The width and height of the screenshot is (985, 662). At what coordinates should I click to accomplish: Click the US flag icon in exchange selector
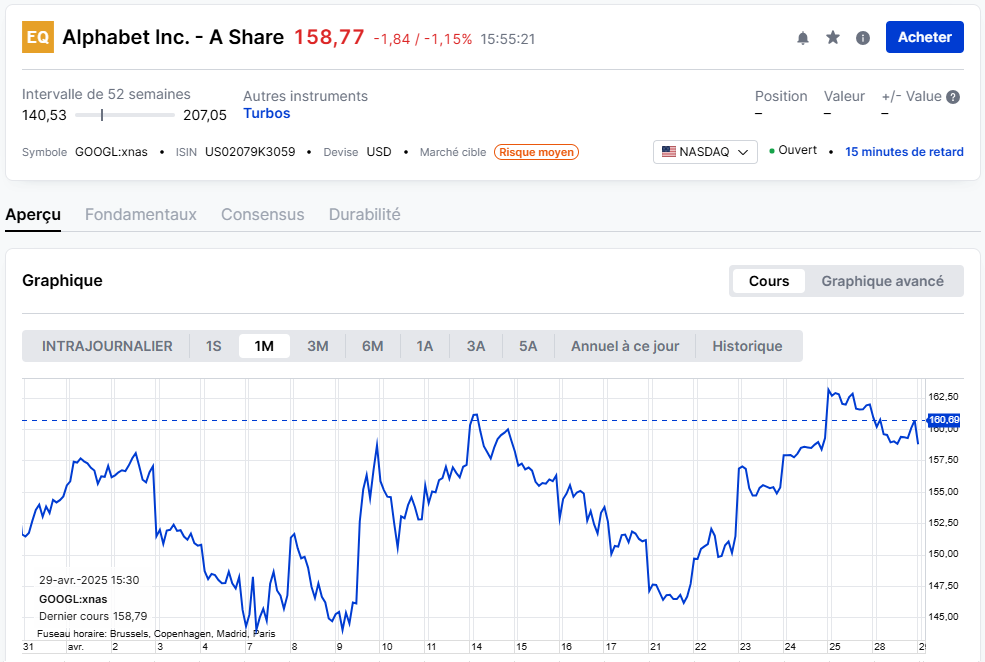tap(668, 152)
